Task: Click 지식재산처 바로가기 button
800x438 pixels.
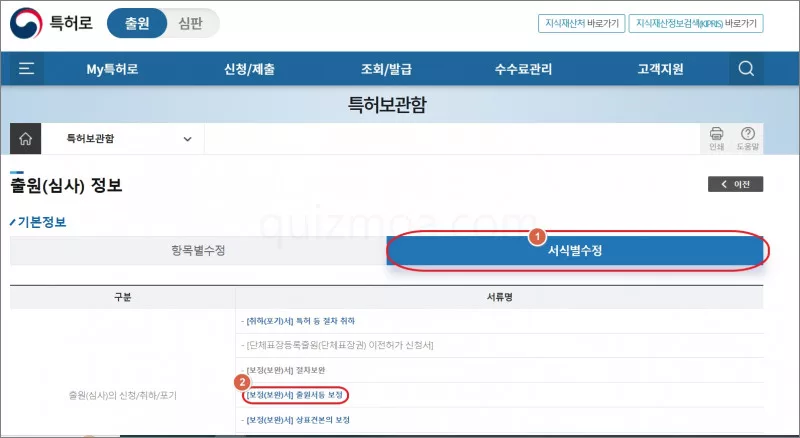Action: [582, 23]
